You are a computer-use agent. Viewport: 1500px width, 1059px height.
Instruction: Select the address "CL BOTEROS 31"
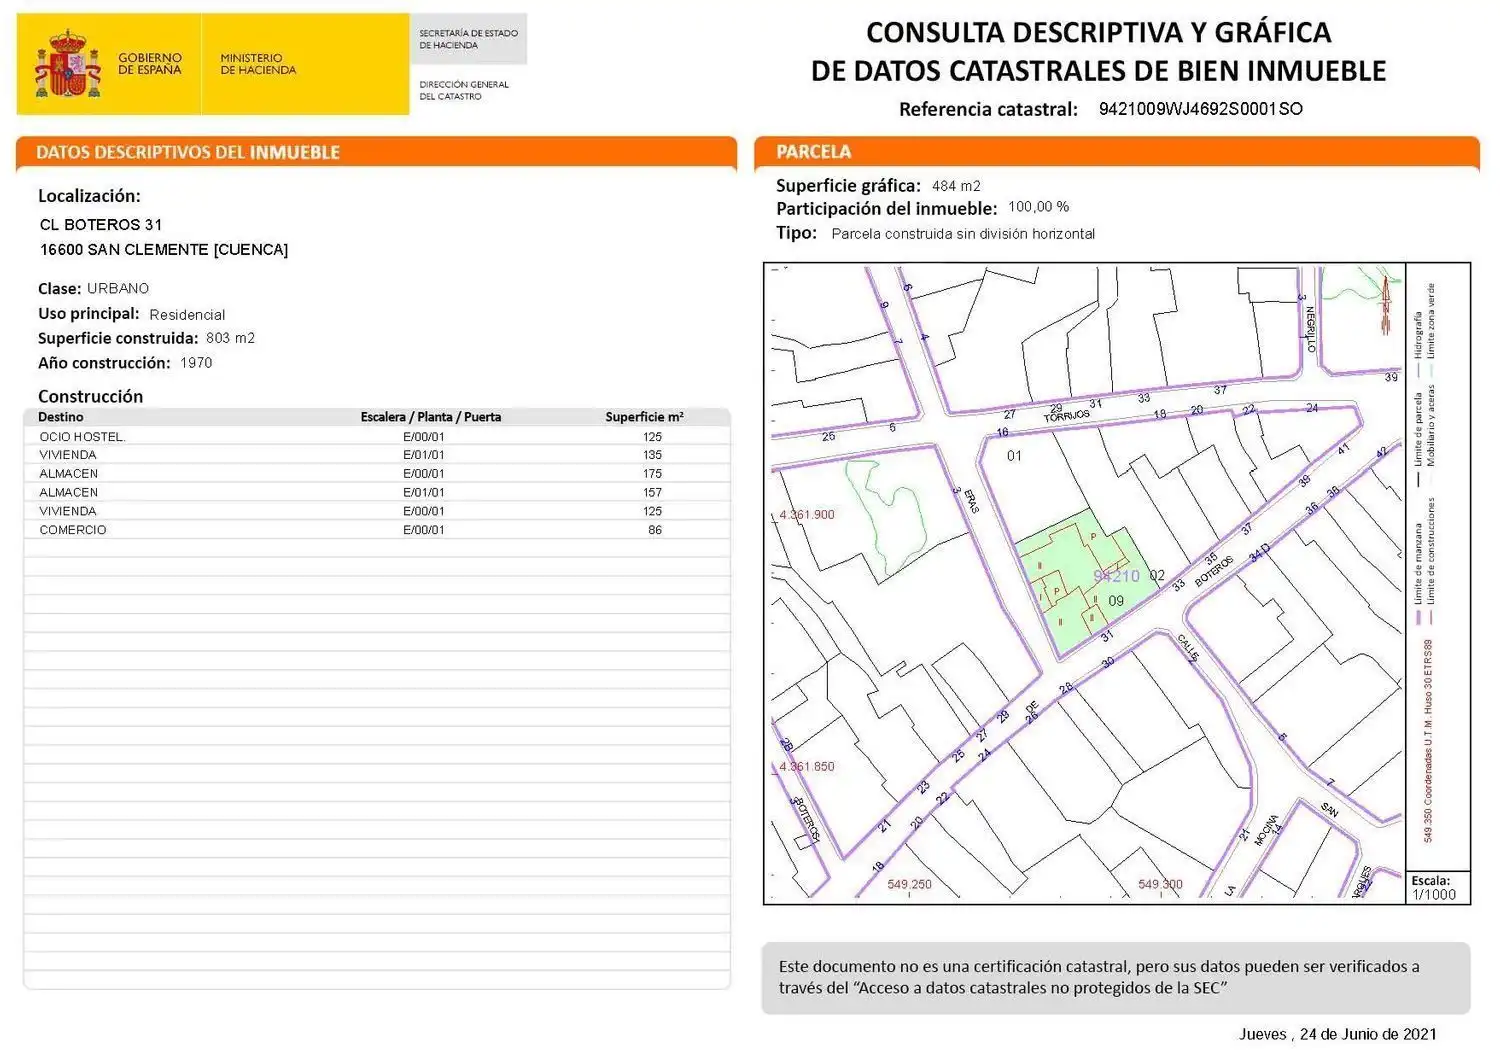[x=101, y=225]
